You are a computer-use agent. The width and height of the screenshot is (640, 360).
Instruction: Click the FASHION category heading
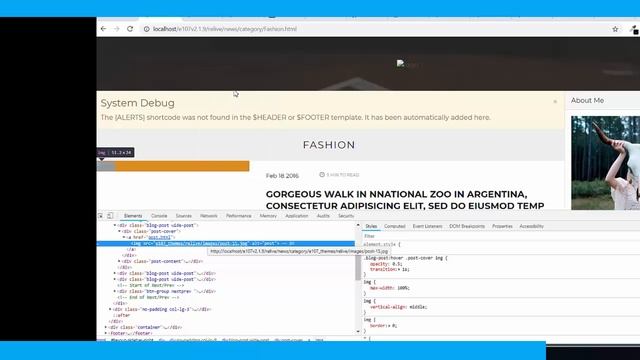[329, 145]
